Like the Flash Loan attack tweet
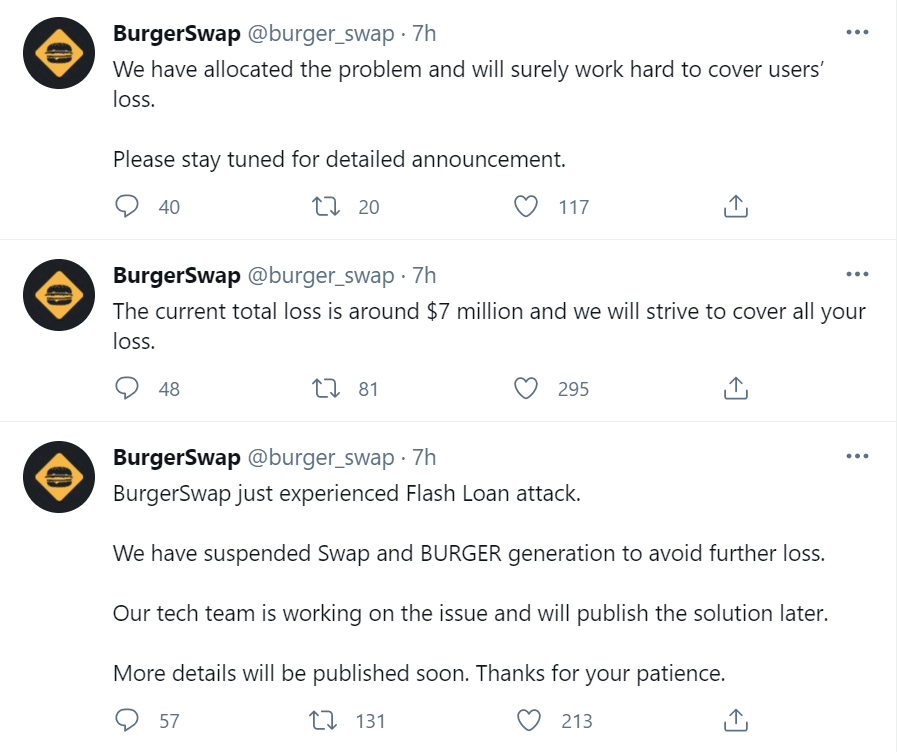The image size is (898, 752). tap(530, 721)
